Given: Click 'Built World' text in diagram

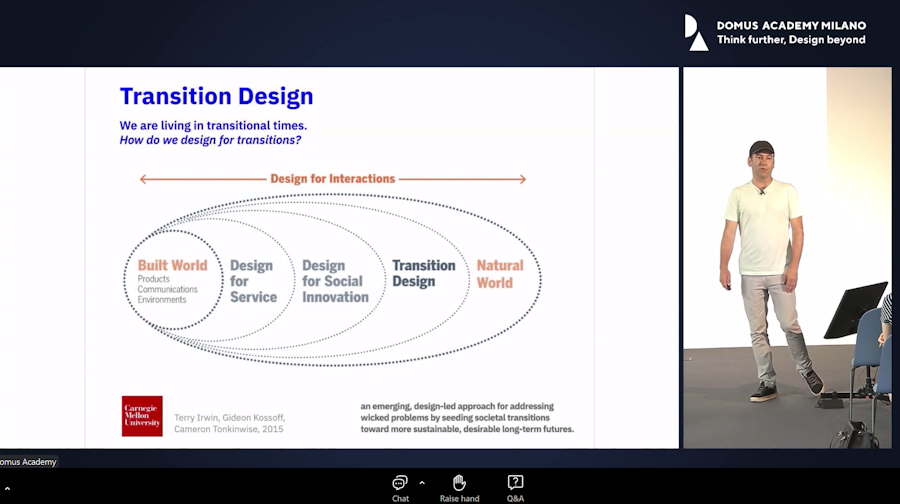Looking at the screenshot, I should tap(172, 265).
